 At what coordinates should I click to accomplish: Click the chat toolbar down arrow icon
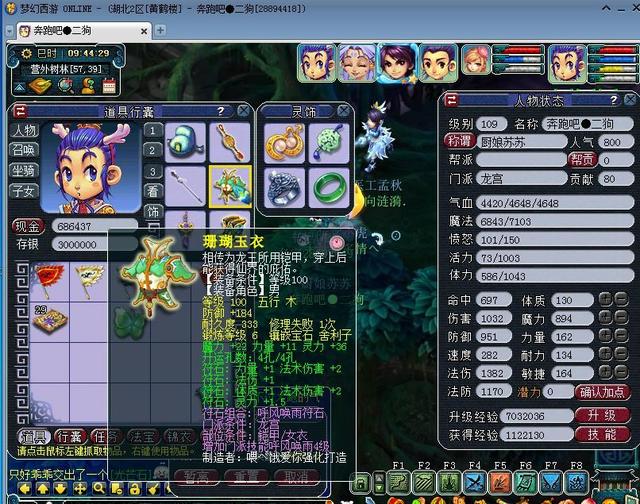click(60, 488)
